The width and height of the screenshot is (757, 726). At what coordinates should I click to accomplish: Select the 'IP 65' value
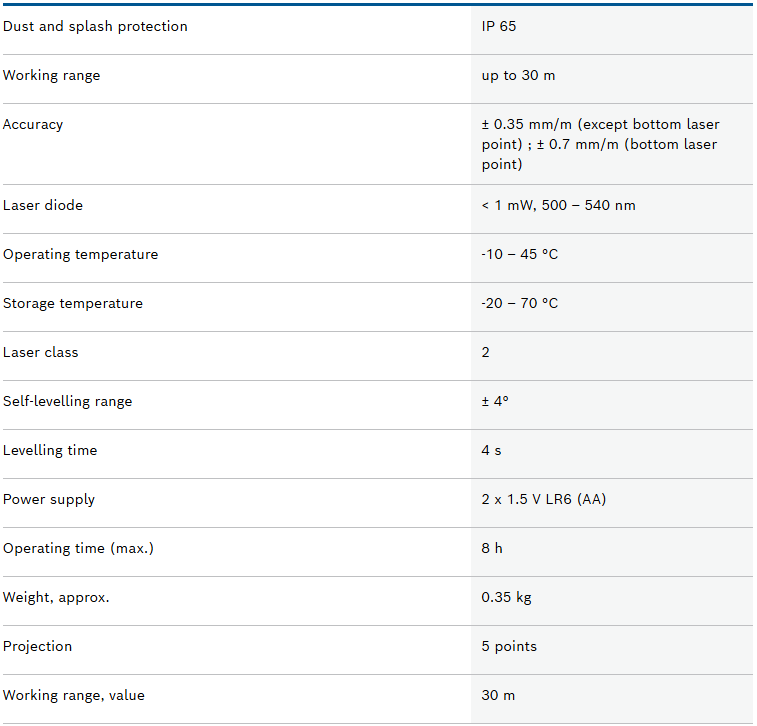point(499,27)
